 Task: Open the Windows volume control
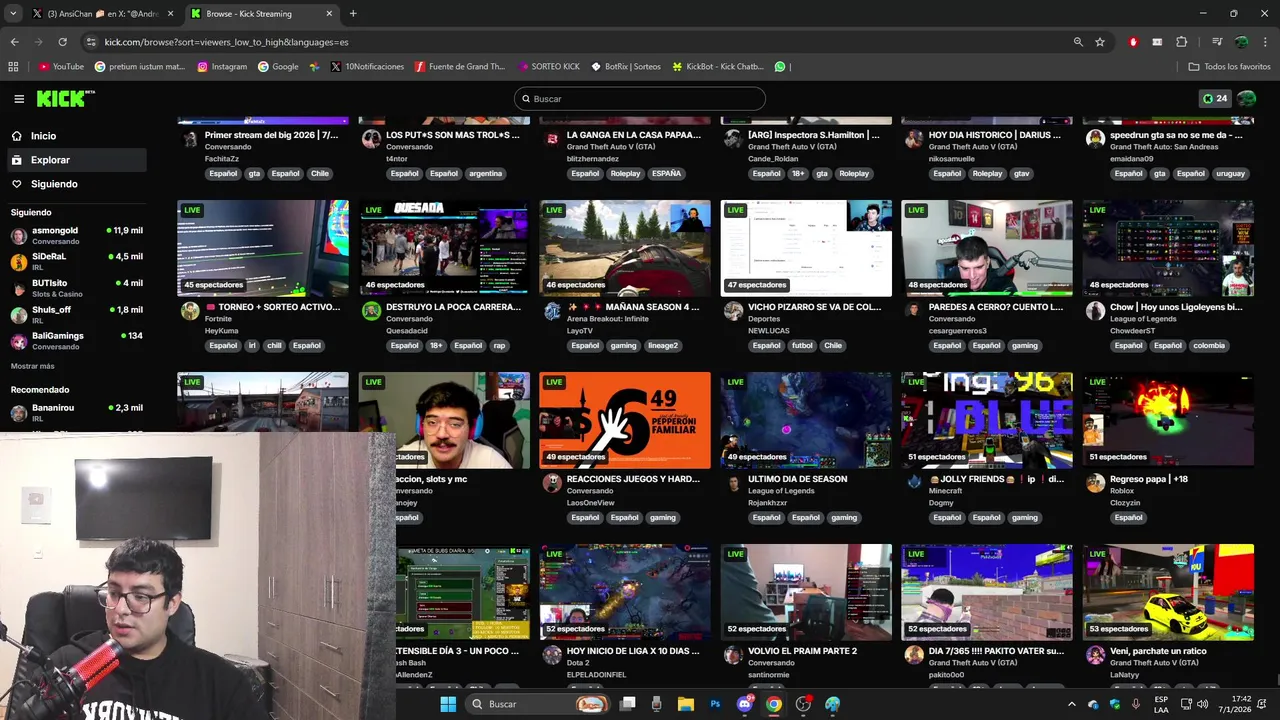[x=1204, y=704]
